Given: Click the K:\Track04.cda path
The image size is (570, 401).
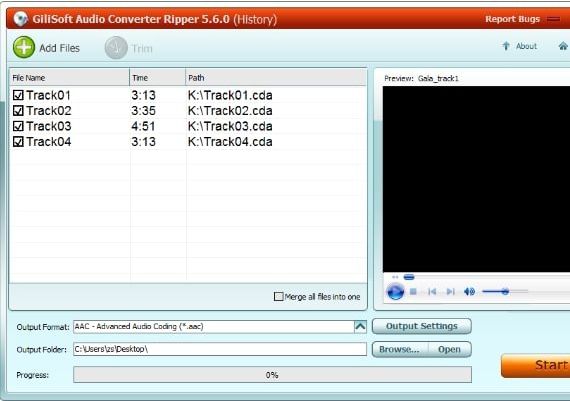Looking at the screenshot, I should (x=230, y=141).
